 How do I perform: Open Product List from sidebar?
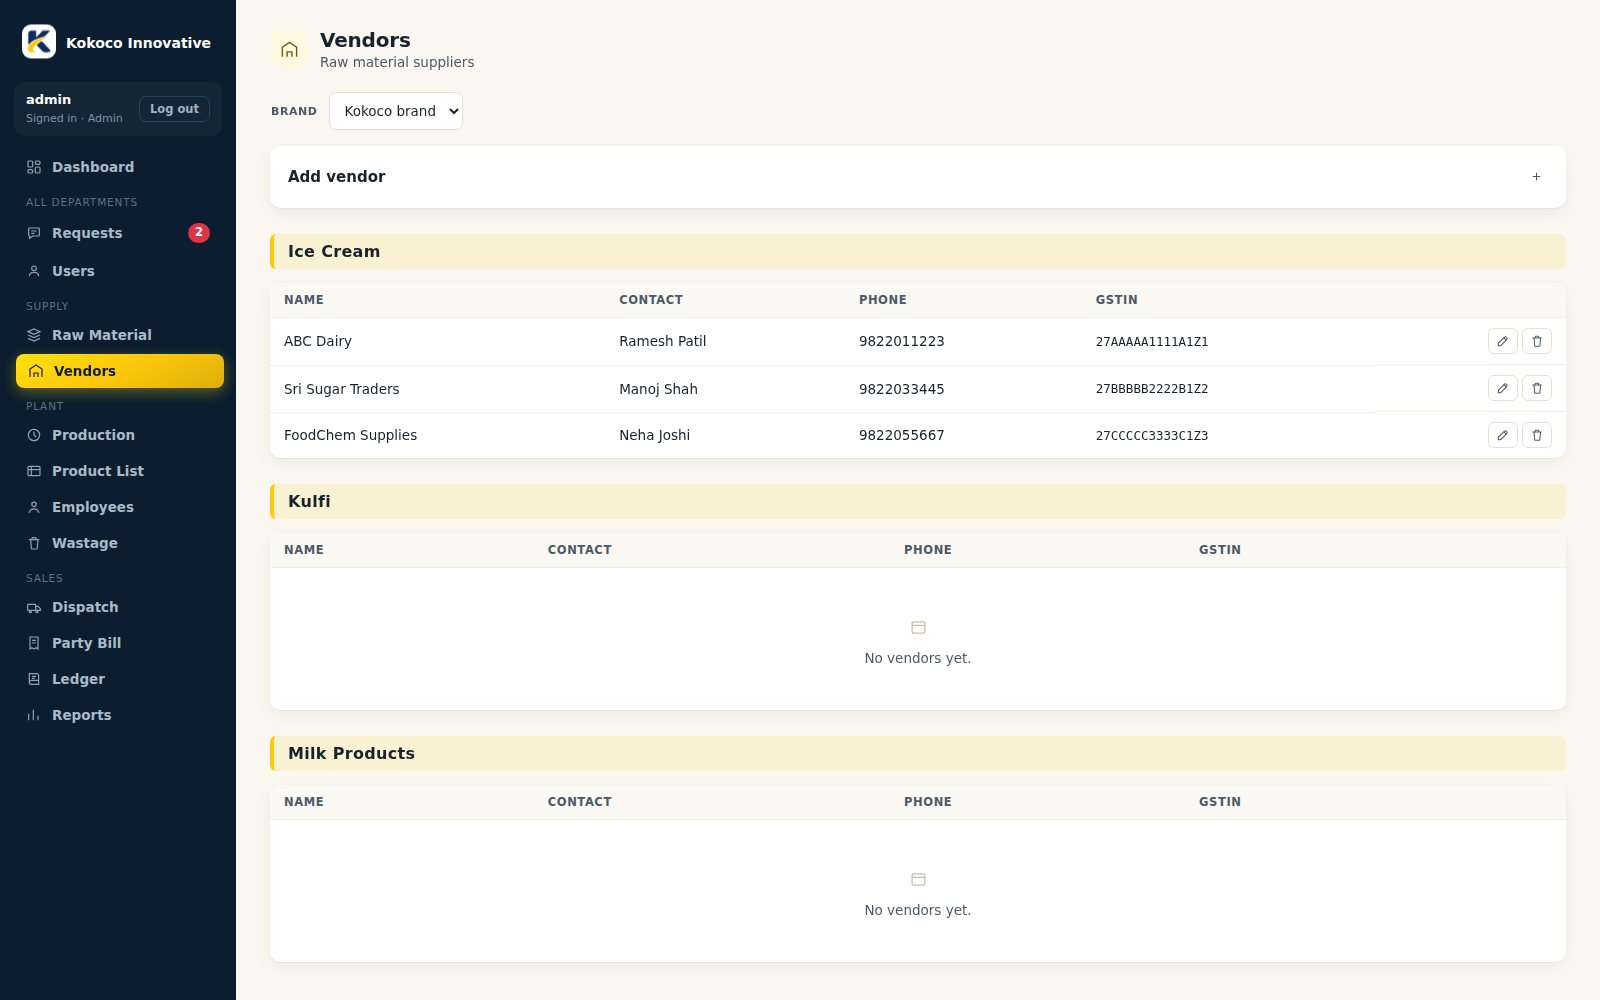pos(119,471)
